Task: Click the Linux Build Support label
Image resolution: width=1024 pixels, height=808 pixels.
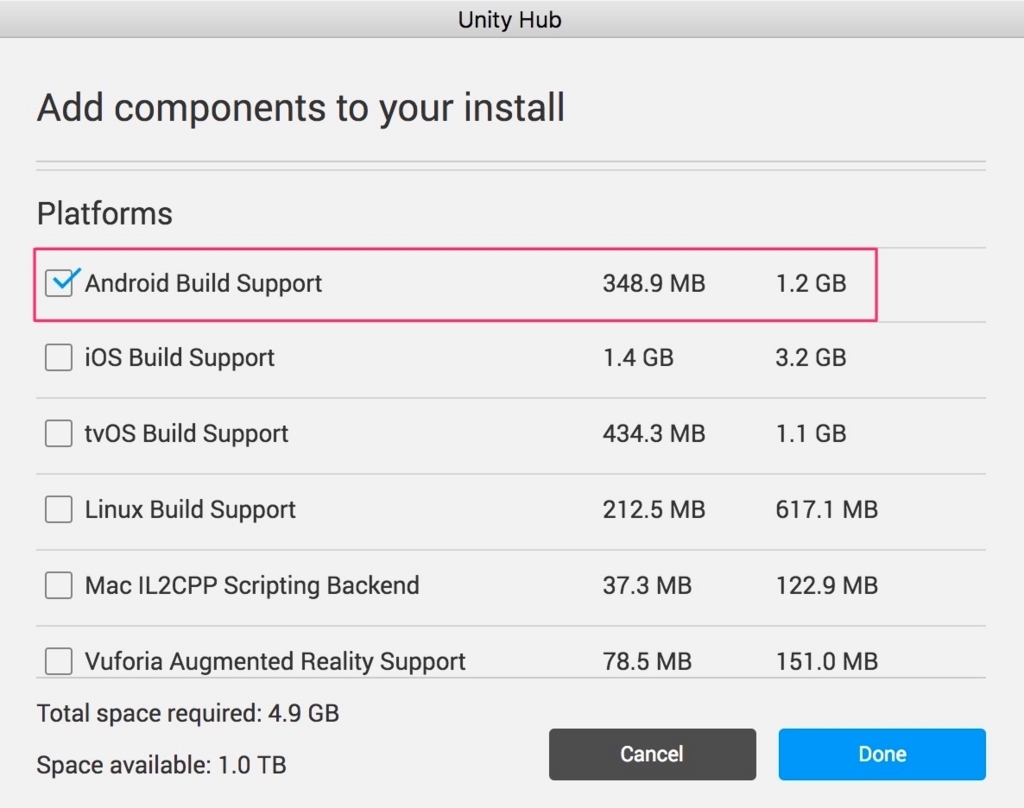Action: [190, 510]
